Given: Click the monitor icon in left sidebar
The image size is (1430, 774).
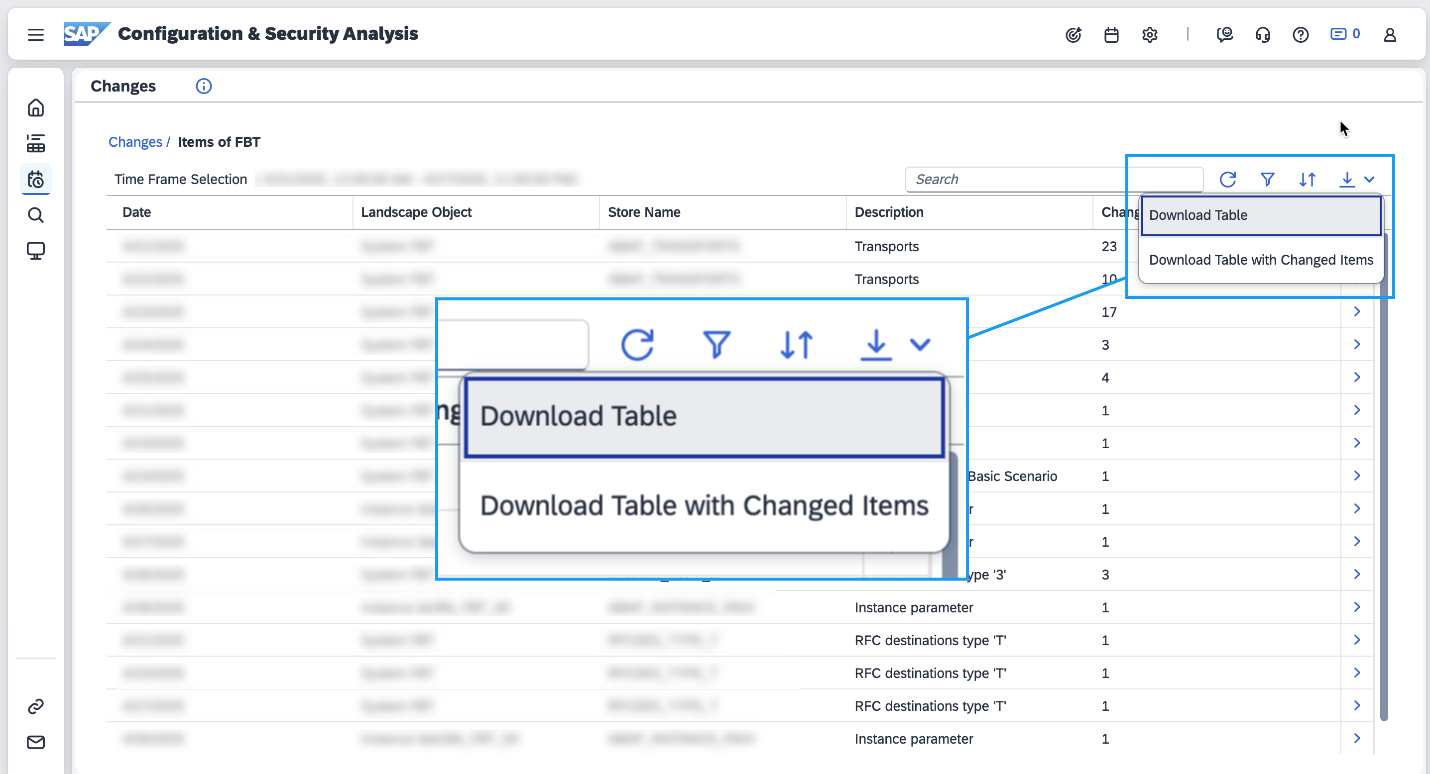Looking at the screenshot, I should click(x=36, y=251).
